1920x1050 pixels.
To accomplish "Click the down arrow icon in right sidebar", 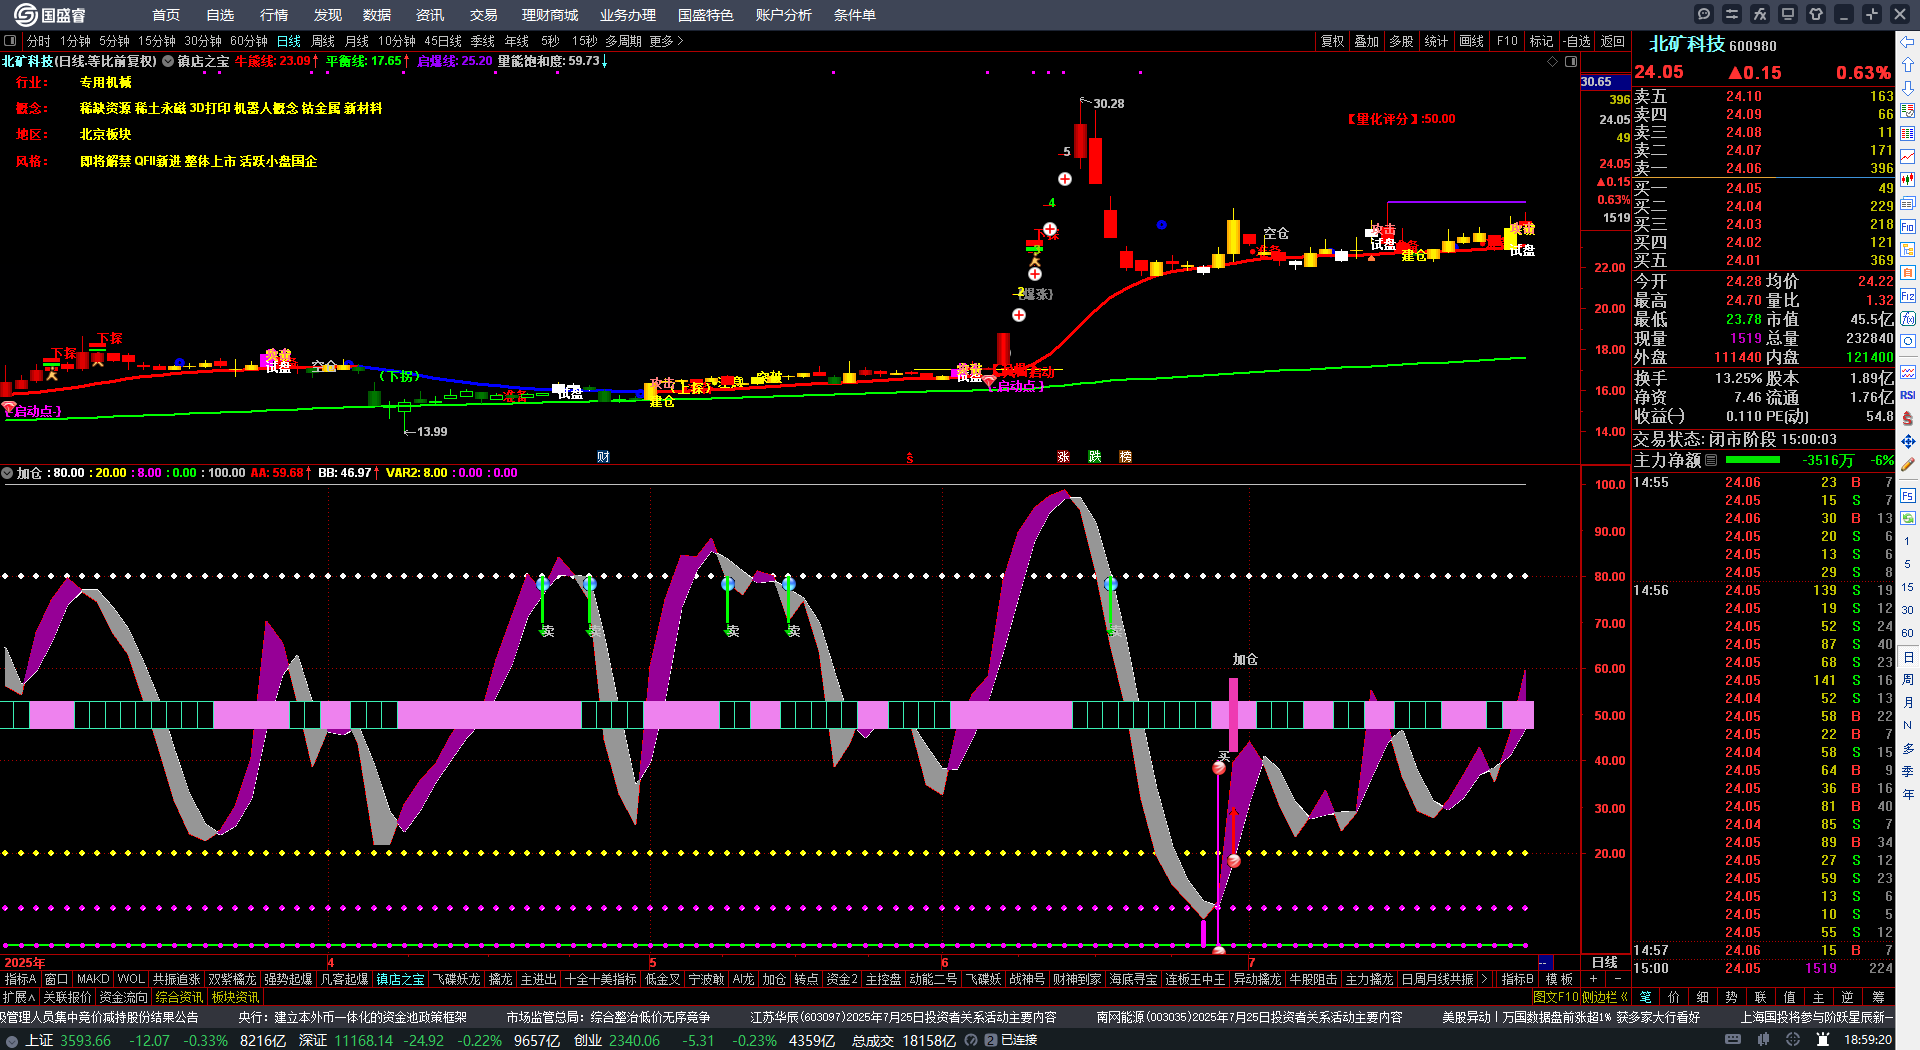I will click(x=1908, y=87).
